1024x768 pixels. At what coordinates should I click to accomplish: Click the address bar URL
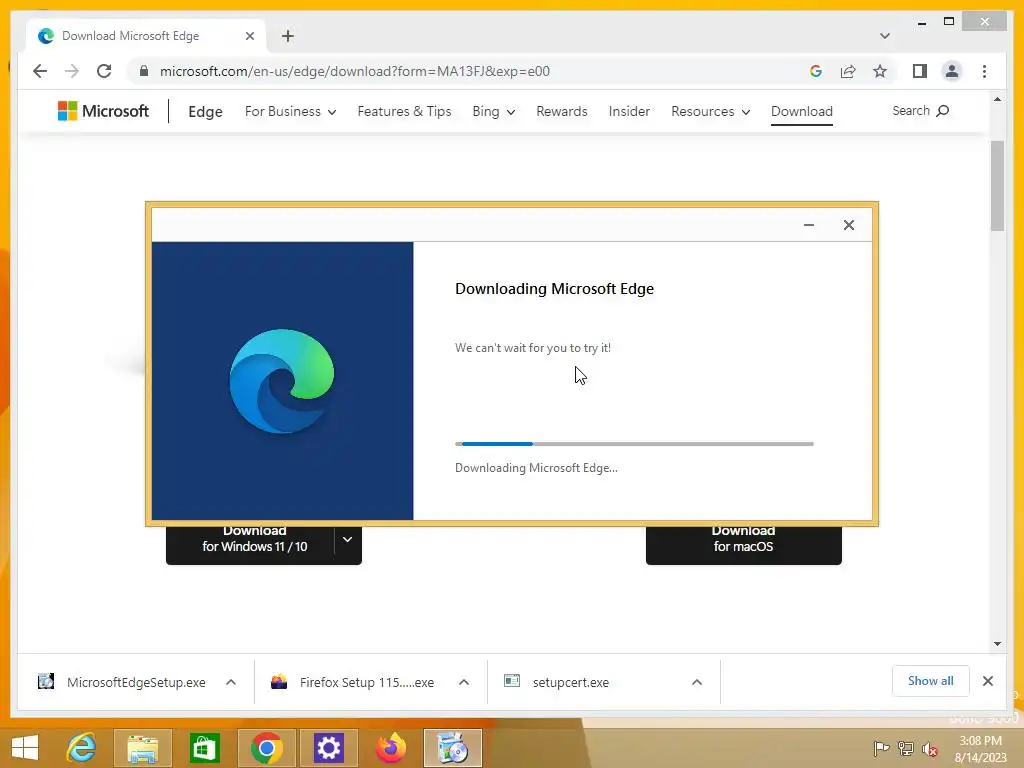click(355, 71)
